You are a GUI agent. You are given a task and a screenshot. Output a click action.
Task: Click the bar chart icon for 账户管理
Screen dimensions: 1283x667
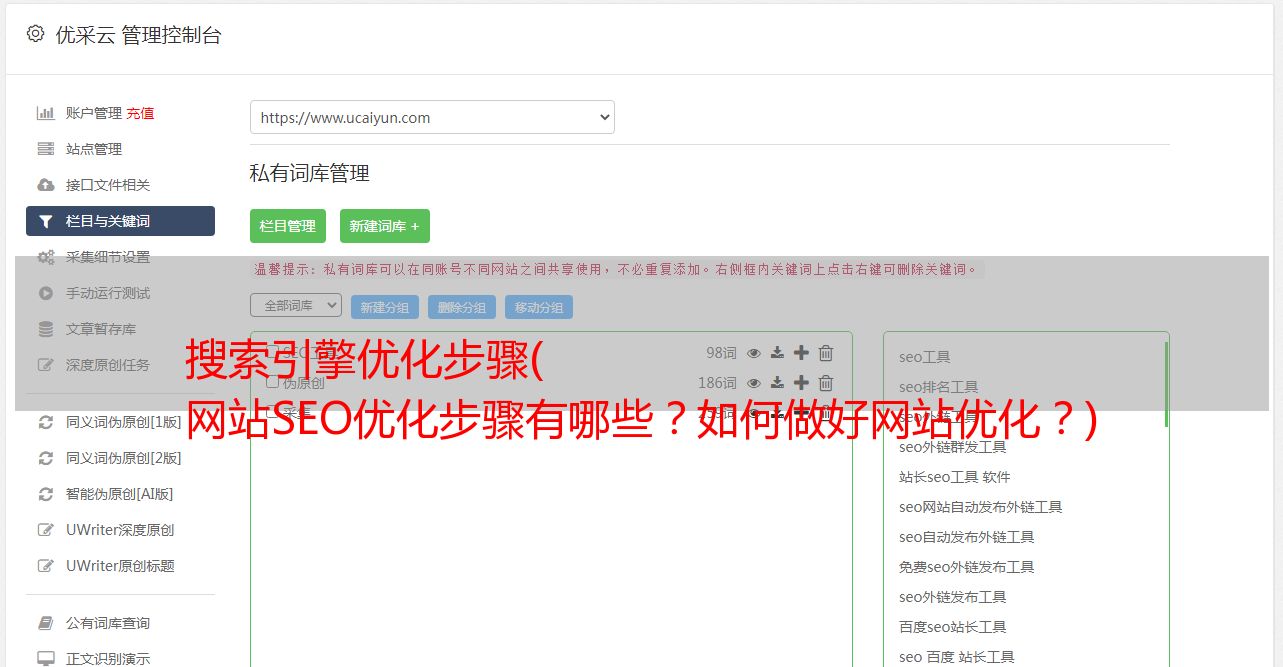pyautogui.click(x=46, y=113)
